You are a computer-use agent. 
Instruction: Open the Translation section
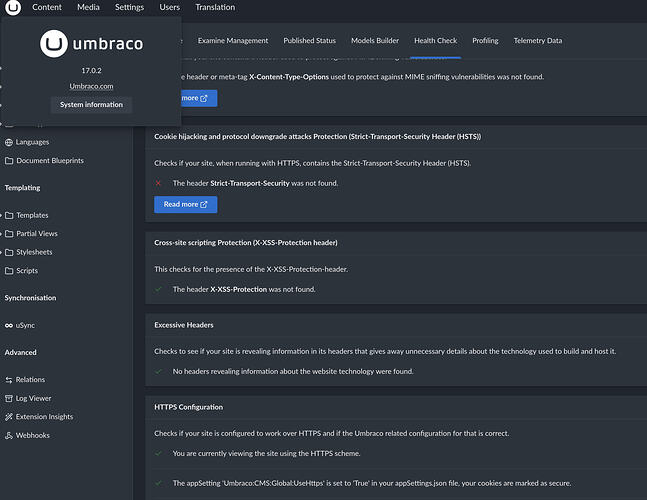coord(215,7)
